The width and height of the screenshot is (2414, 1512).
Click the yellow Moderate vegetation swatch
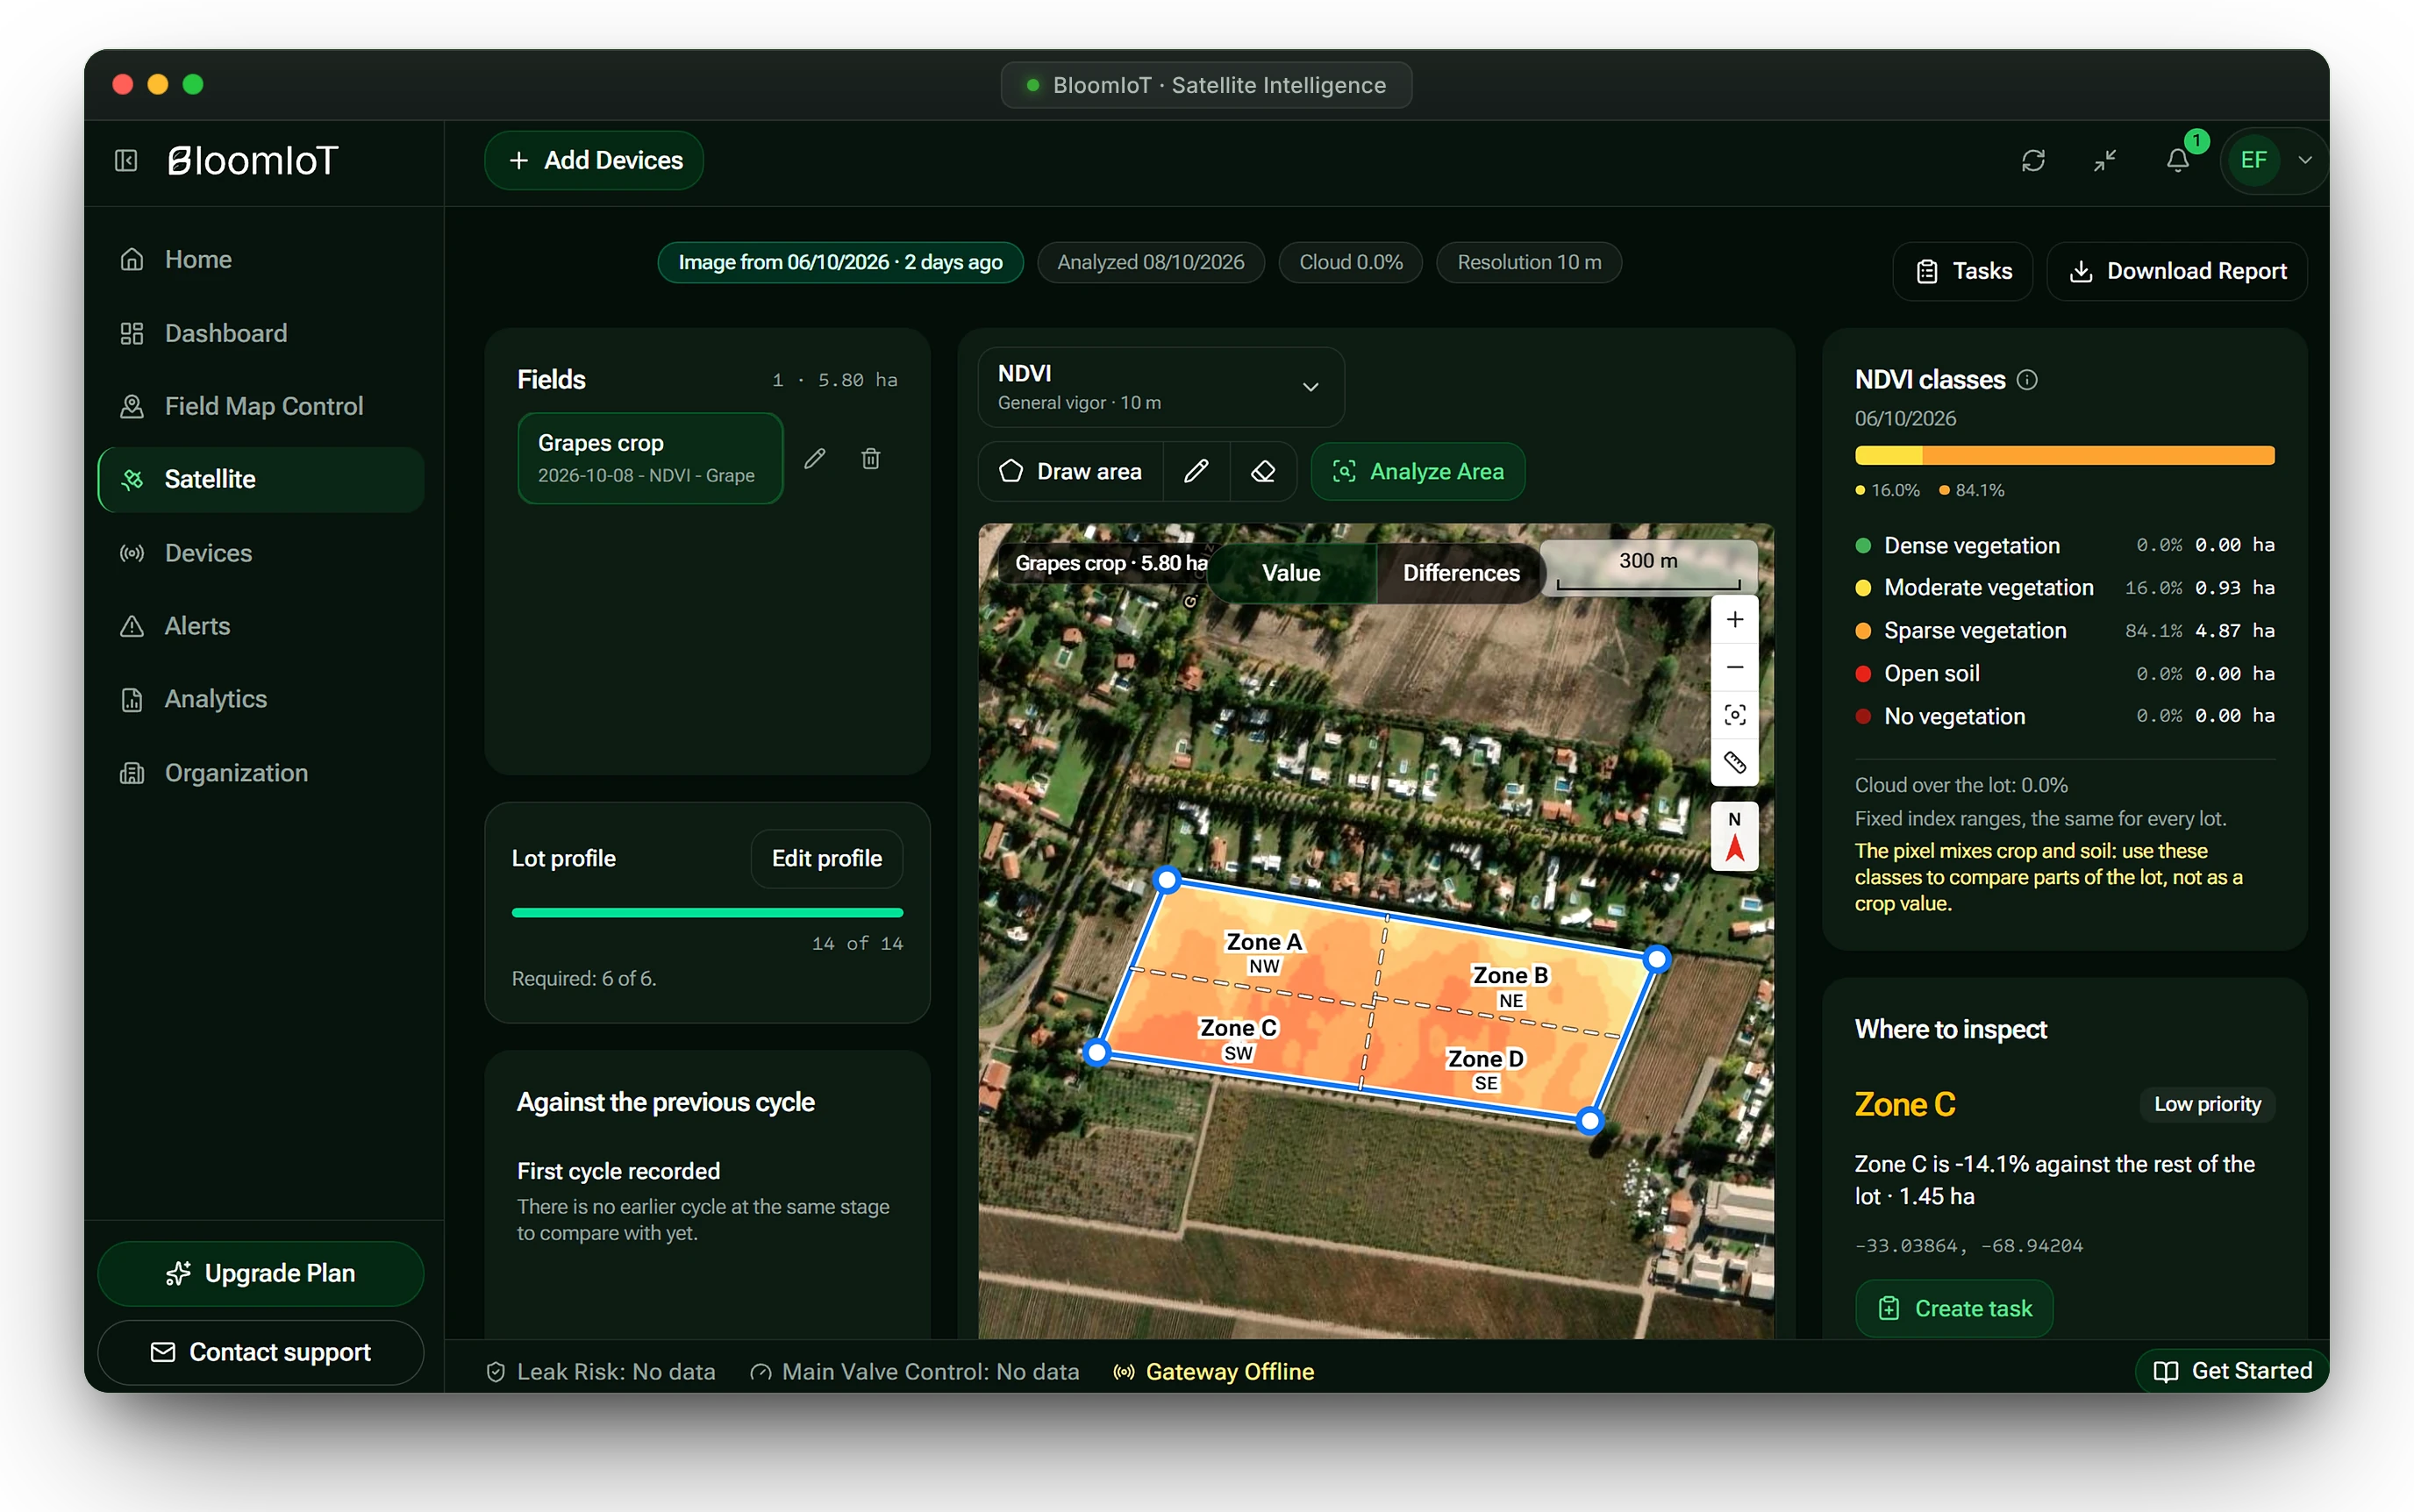tap(1863, 588)
